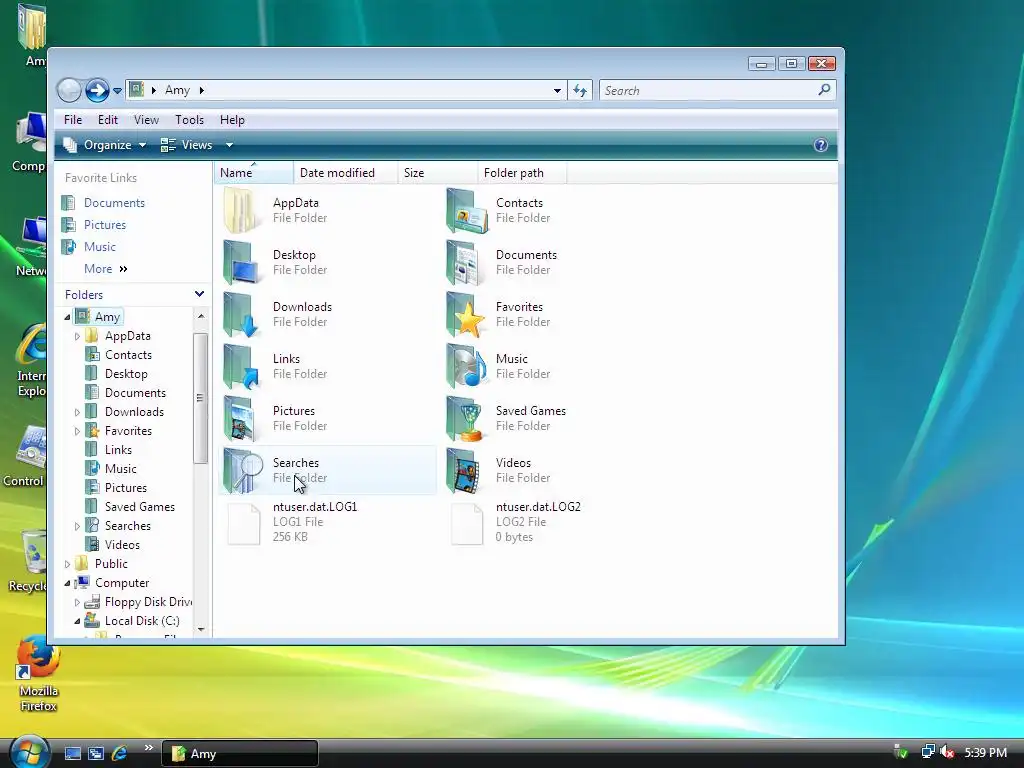Select the Pictures folder icon in file list
Image resolution: width=1024 pixels, height=768 pixels.
(239, 419)
